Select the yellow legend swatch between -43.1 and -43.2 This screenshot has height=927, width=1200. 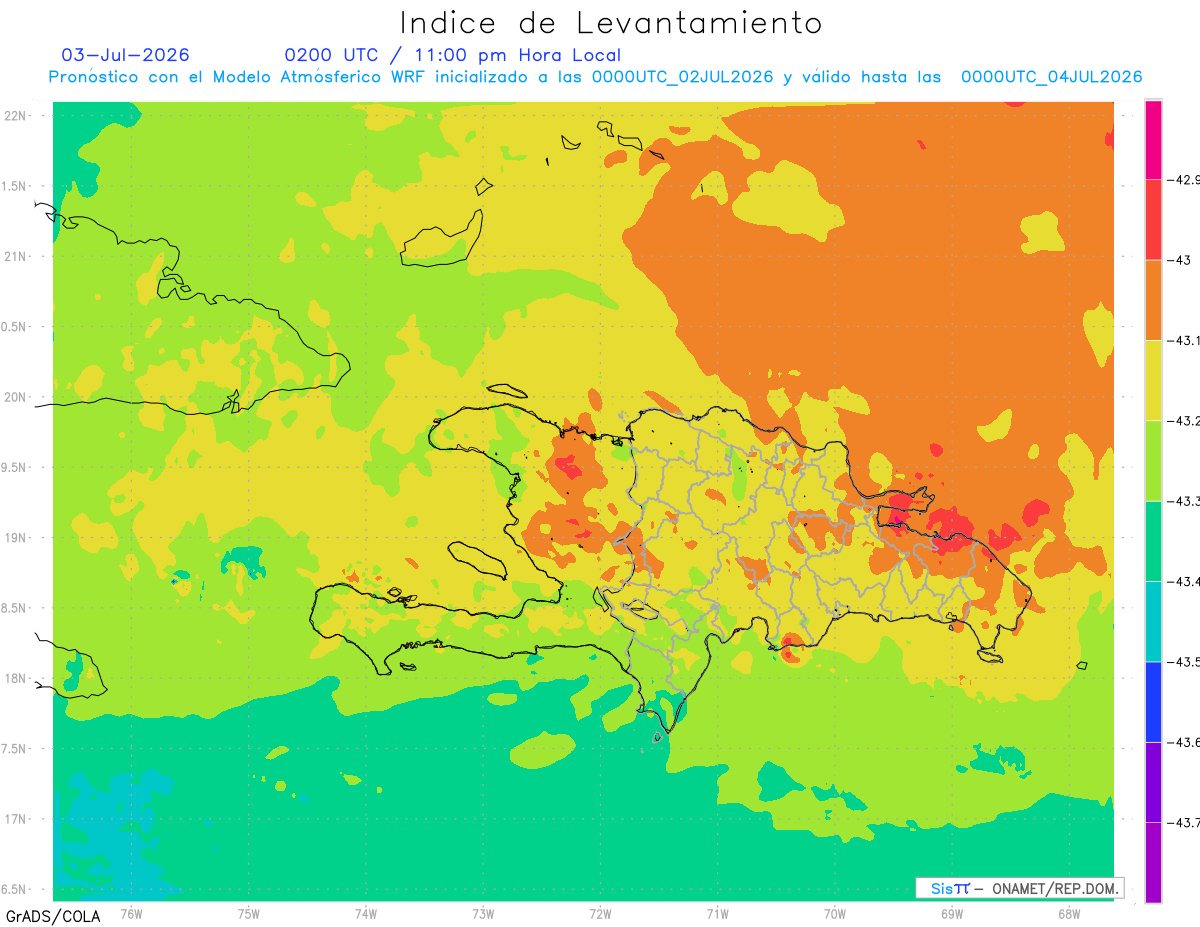[x=1153, y=381]
